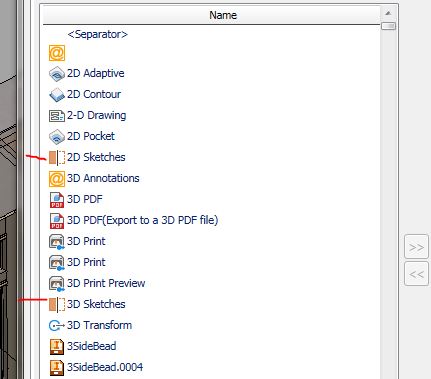431x379 pixels.
Task: Select the 2D Sketches text label
Action: click(x=96, y=157)
